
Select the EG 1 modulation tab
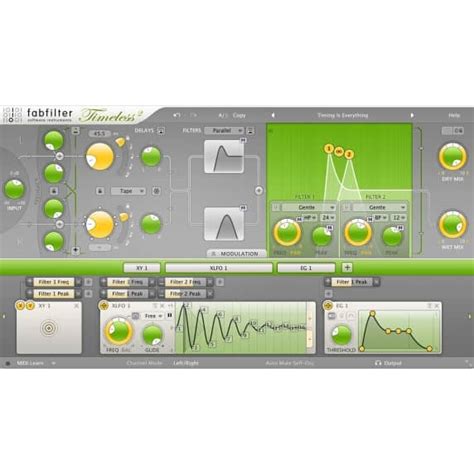306,268
